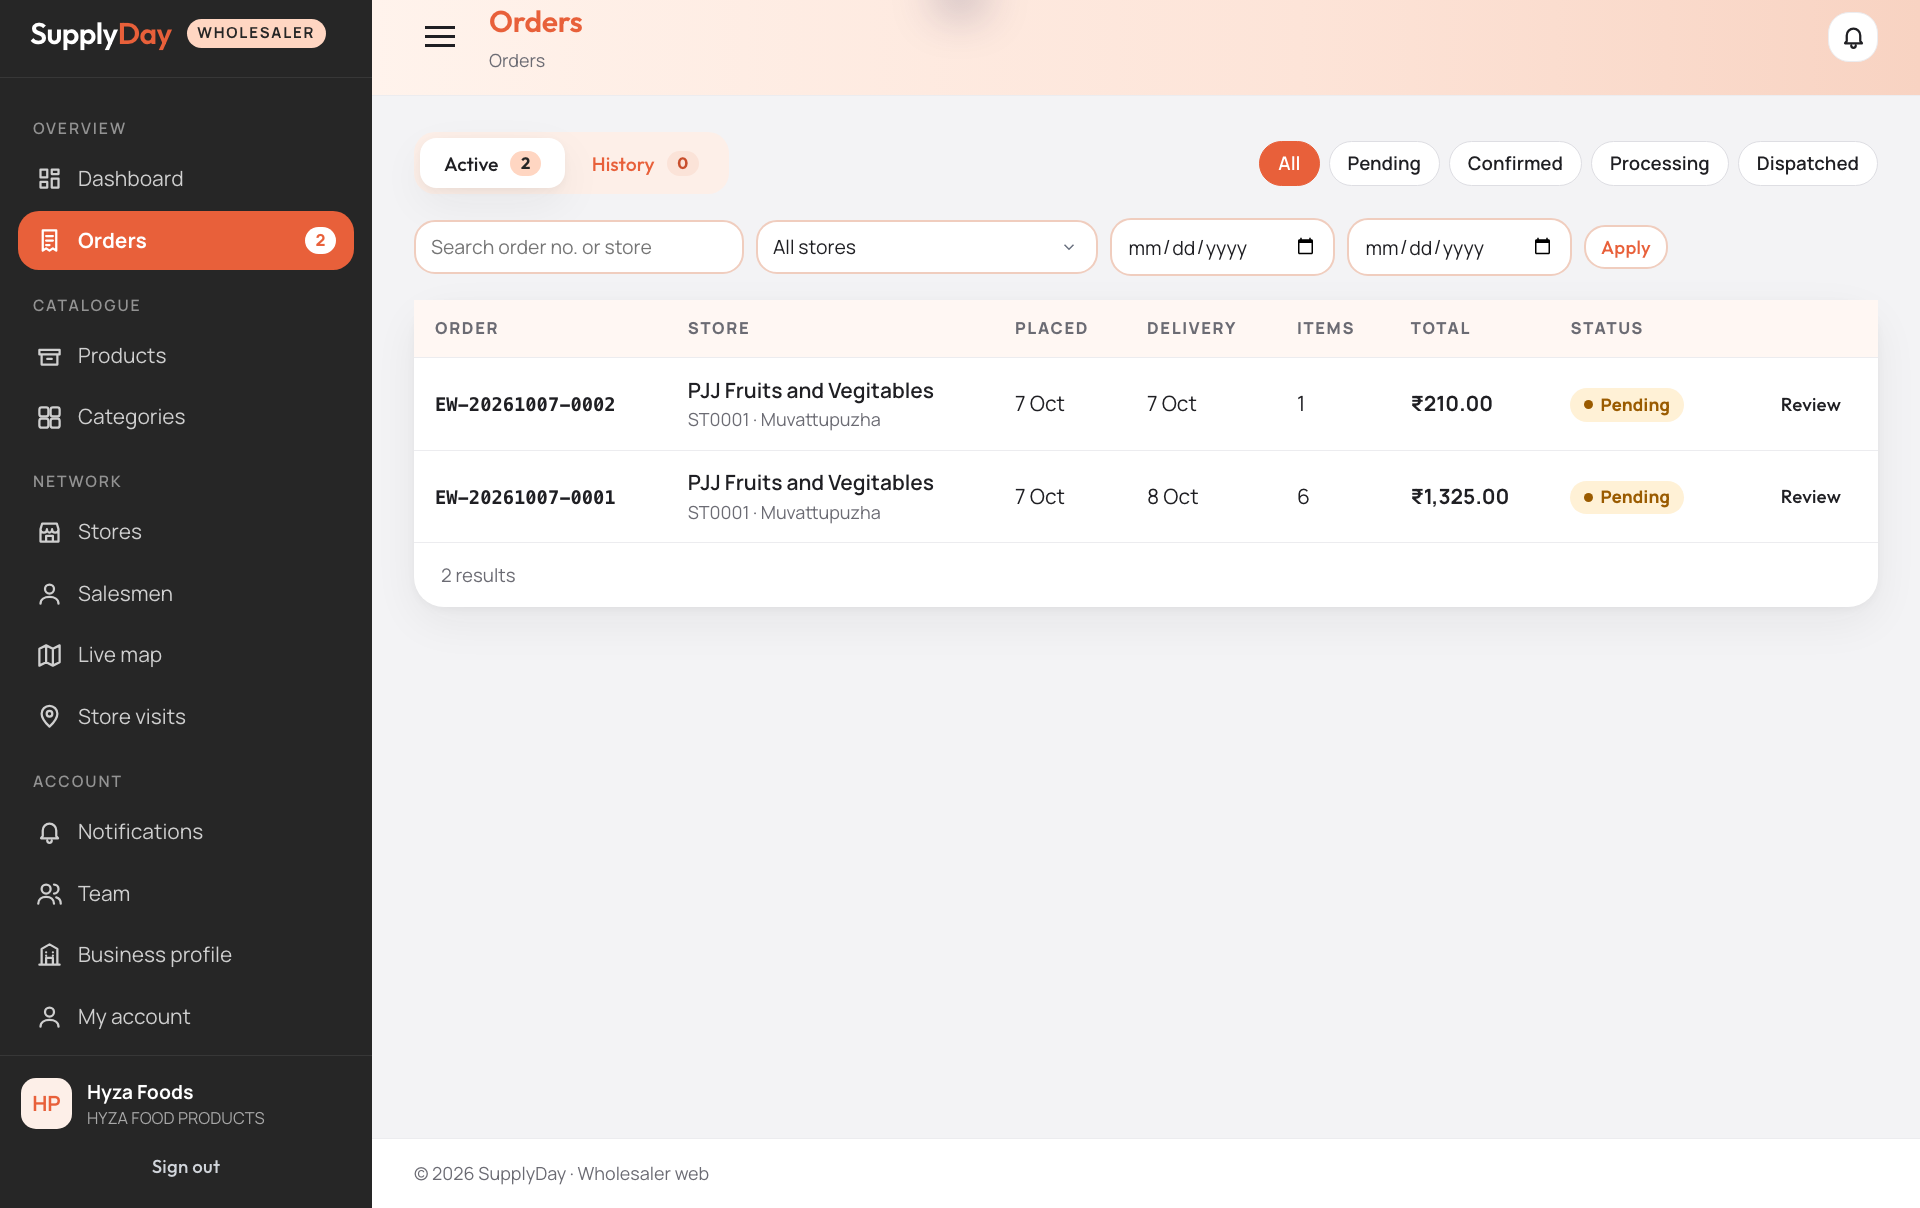This screenshot has width=1920, height=1208.
Task: Open Live map in the sidebar
Action: point(186,655)
